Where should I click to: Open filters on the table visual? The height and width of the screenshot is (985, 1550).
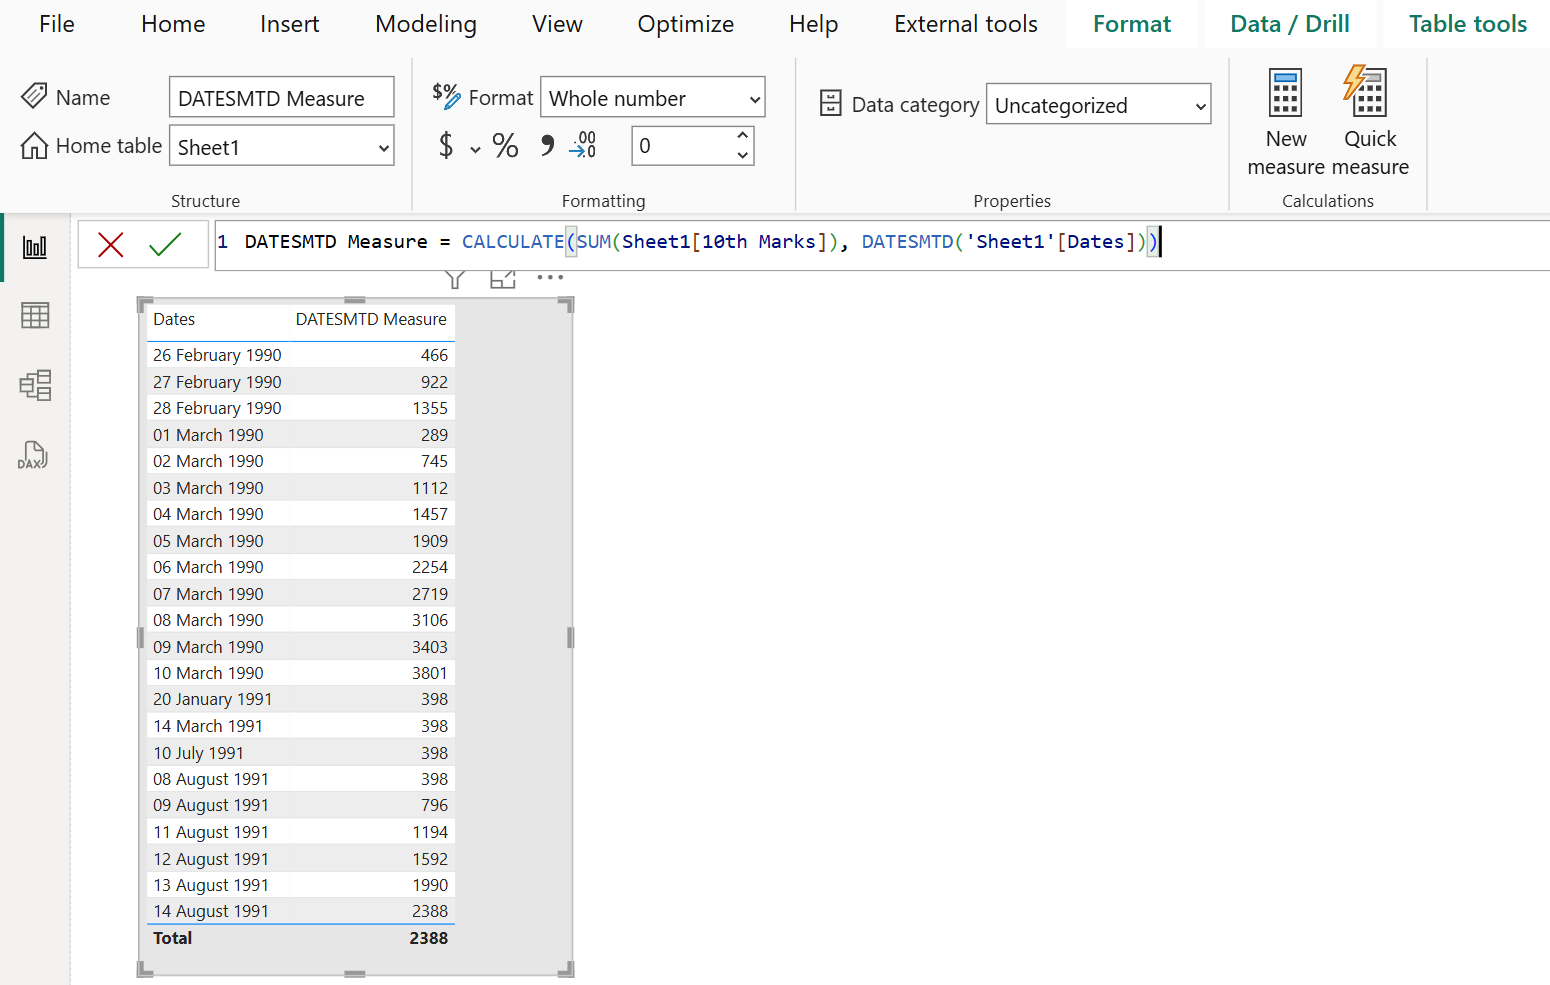tap(455, 277)
